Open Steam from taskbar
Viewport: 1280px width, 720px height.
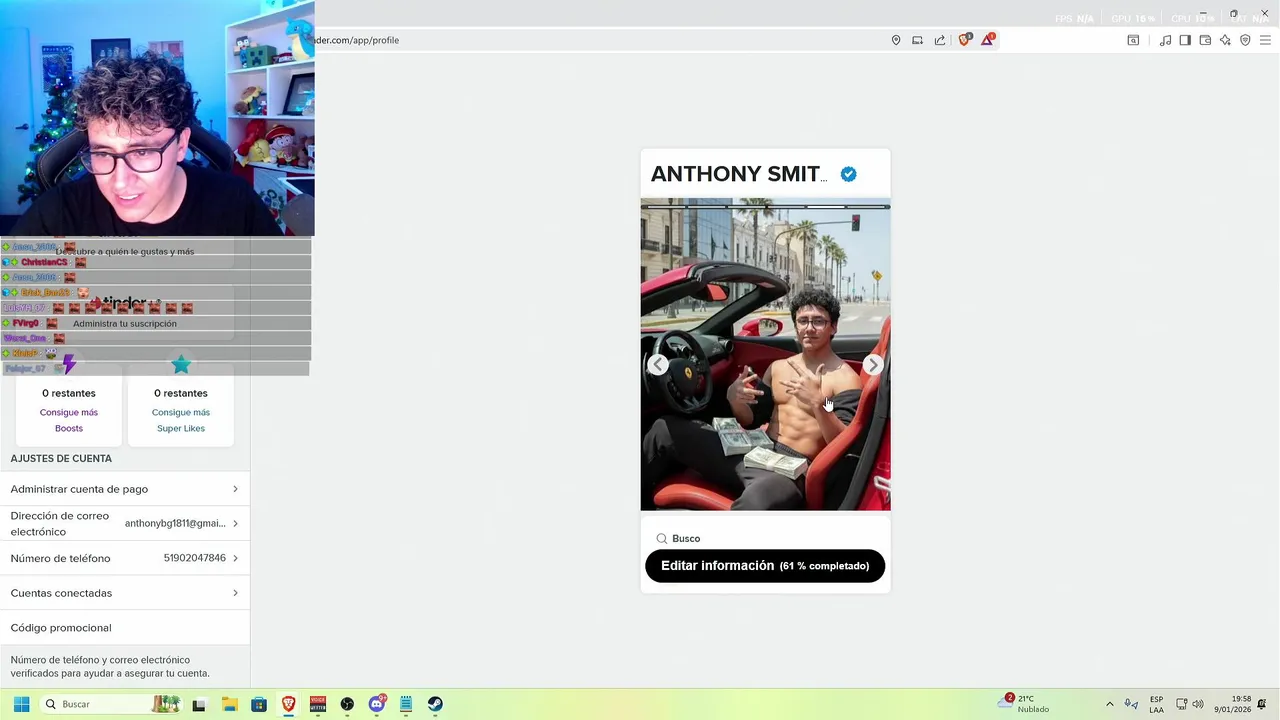click(x=435, y=704)
